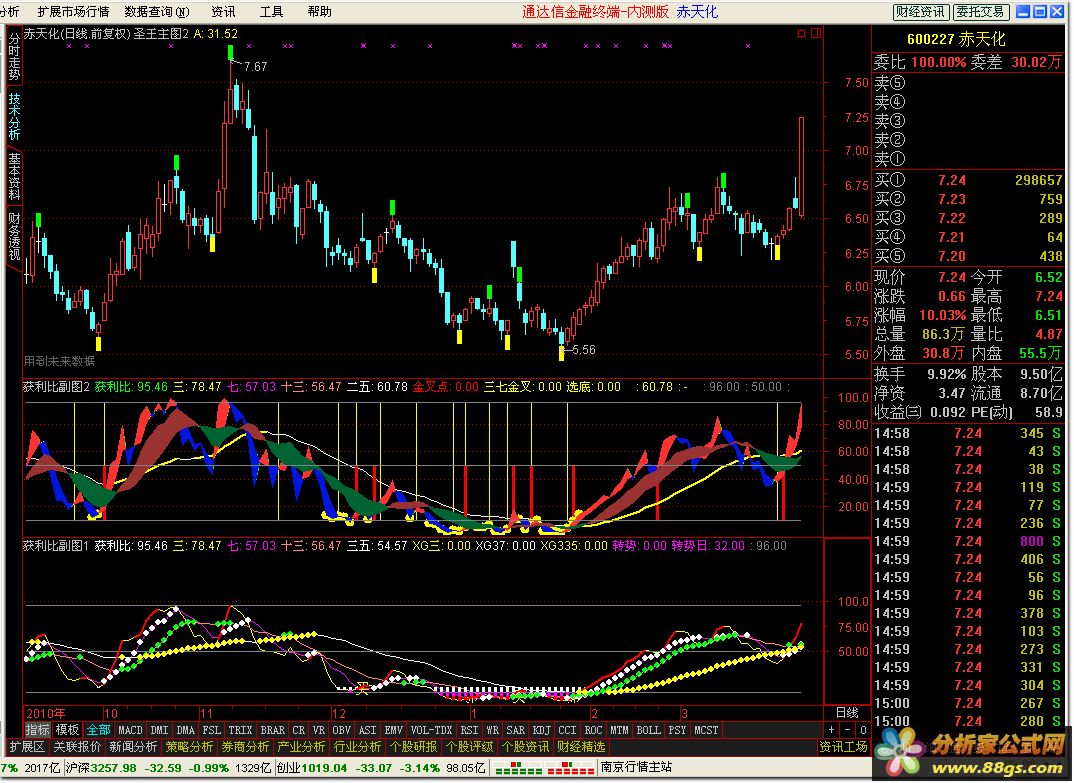The image size is (1074, 783).
Task: Choose the KDJ indicator
Action: 541,730
